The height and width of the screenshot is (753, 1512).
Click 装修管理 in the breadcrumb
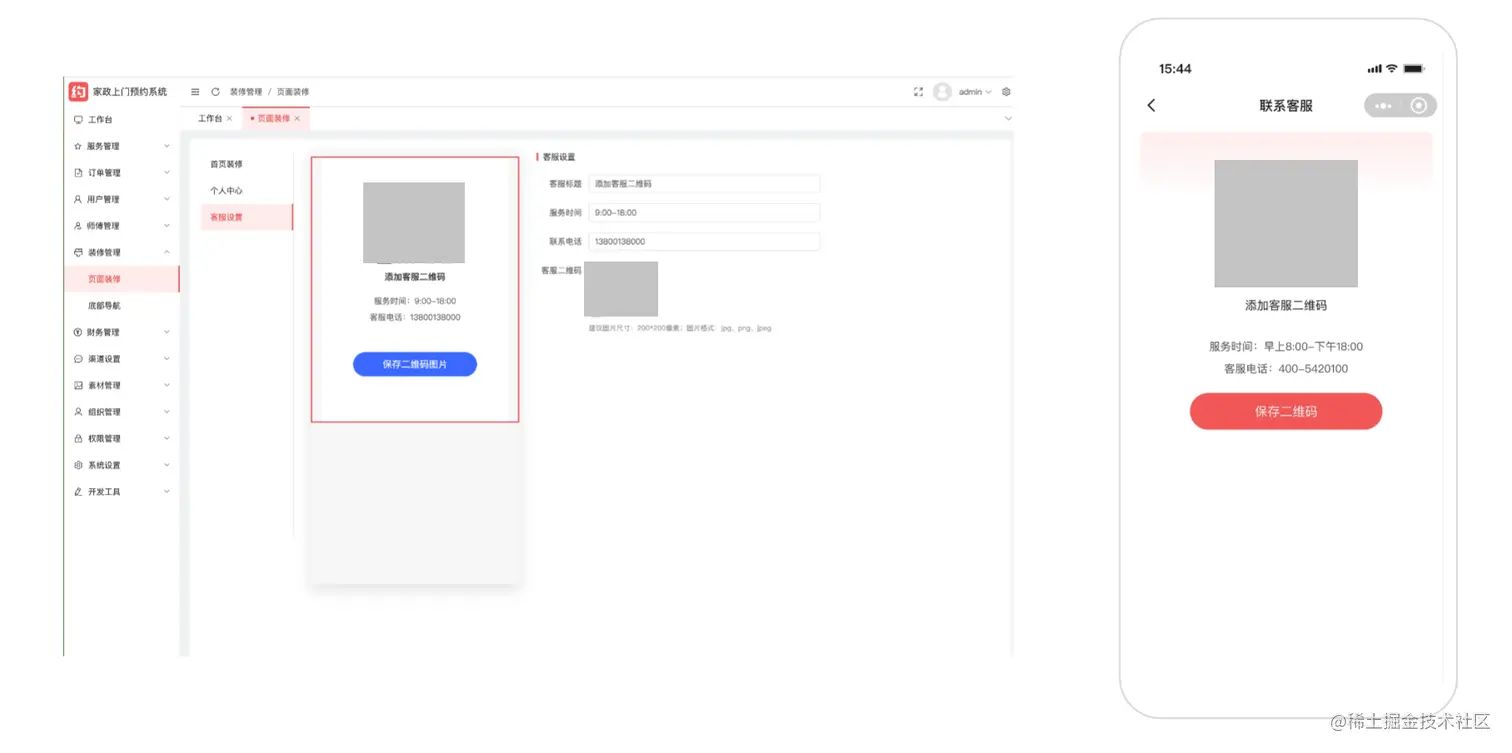246,91
